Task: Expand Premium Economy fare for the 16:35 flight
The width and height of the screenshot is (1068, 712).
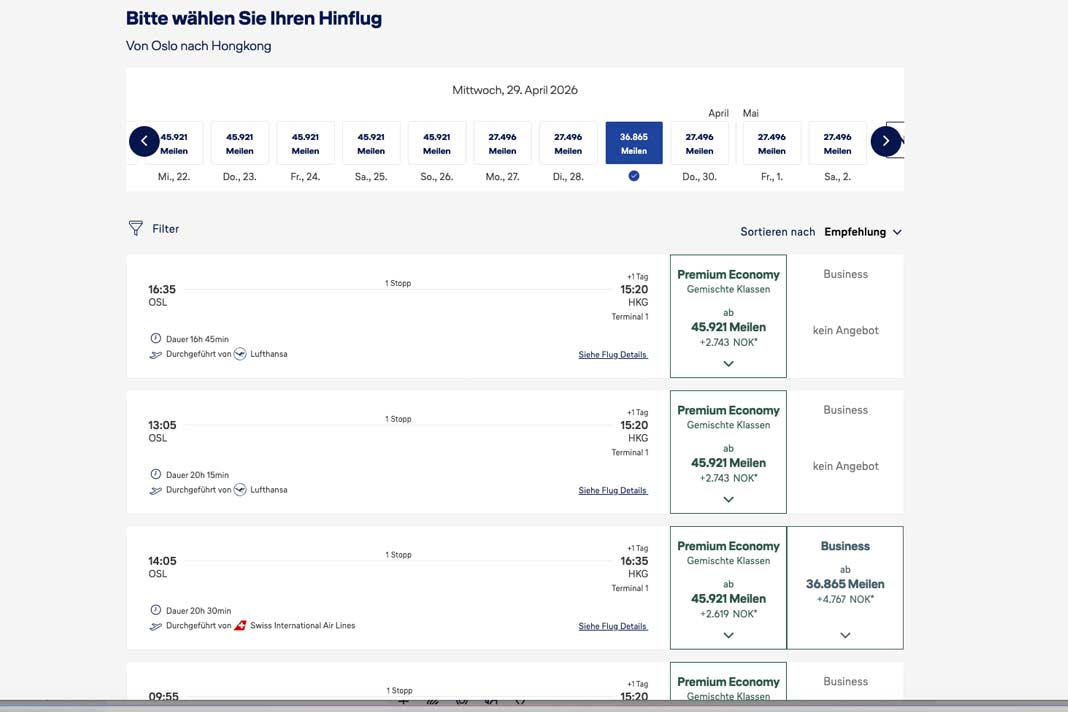Action: 728,364
